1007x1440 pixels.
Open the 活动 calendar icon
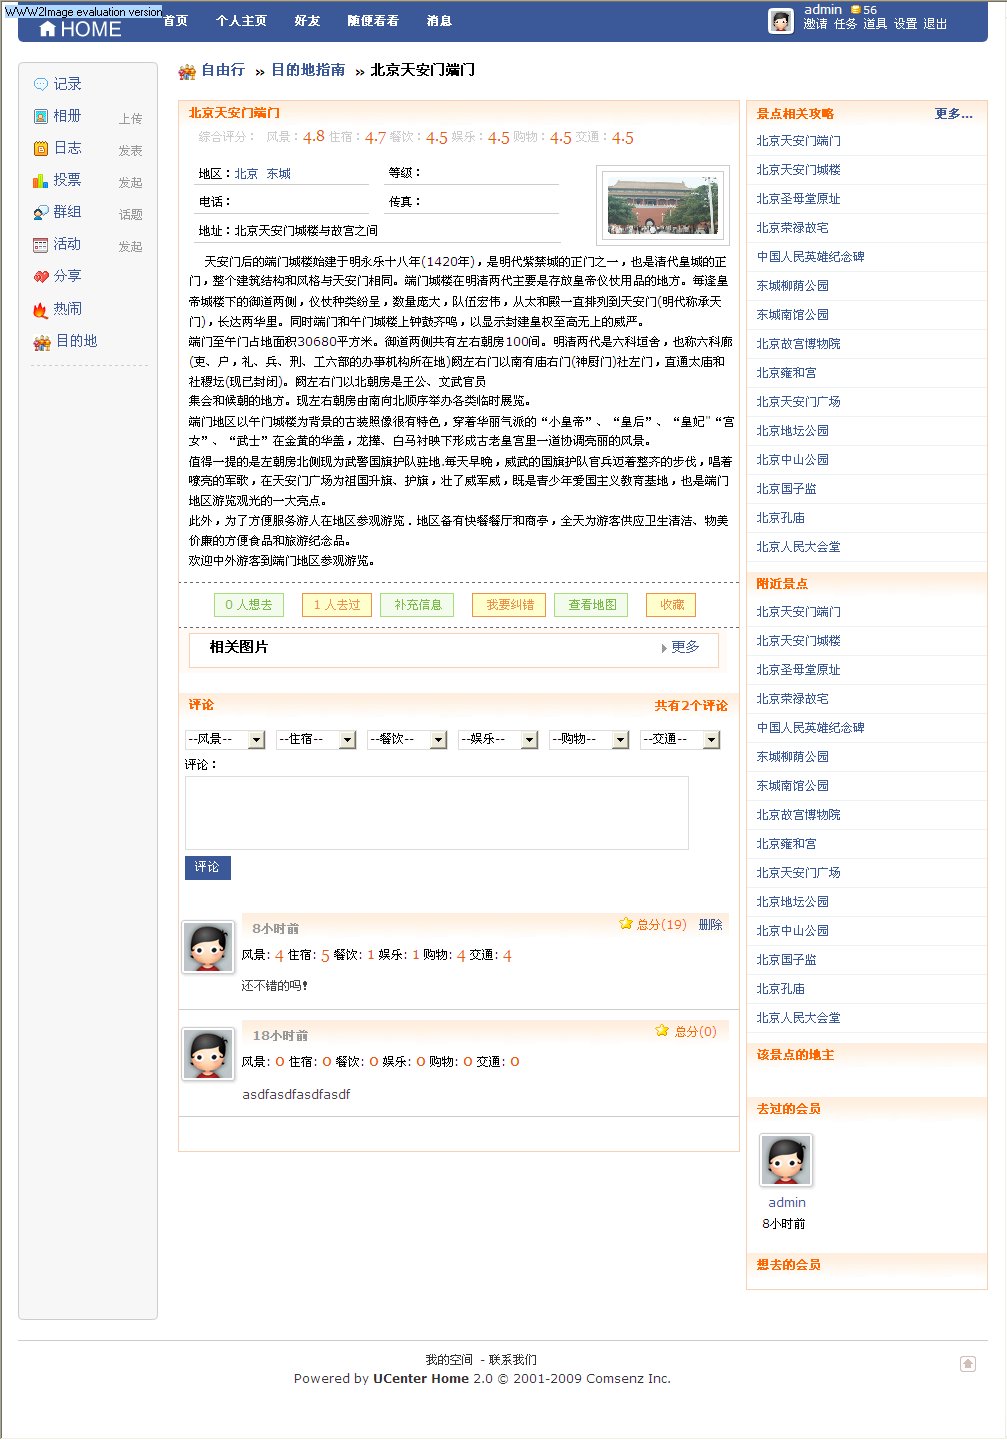point(41,244)
